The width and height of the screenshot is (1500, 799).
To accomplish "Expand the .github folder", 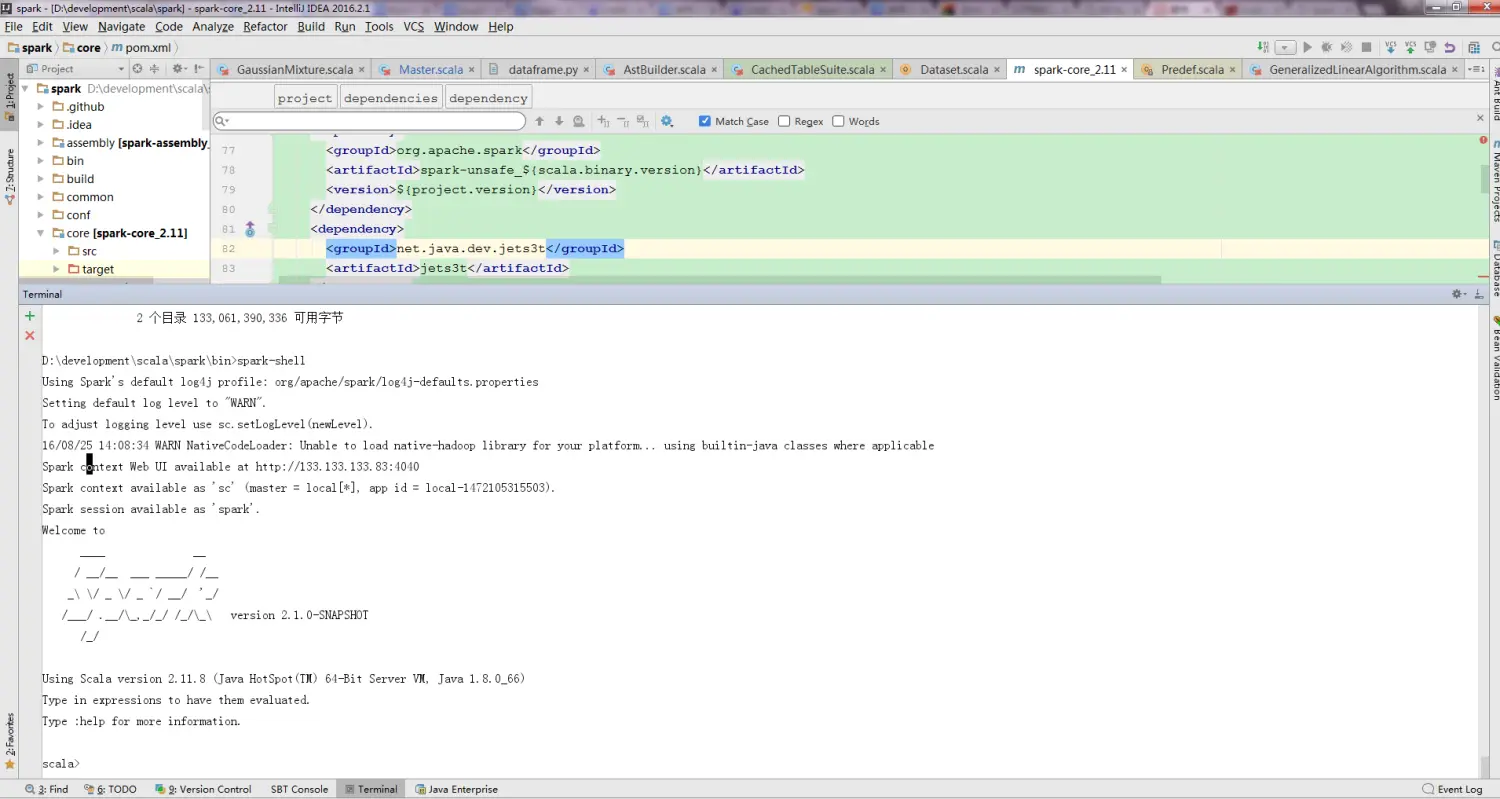I will point(41,107).
